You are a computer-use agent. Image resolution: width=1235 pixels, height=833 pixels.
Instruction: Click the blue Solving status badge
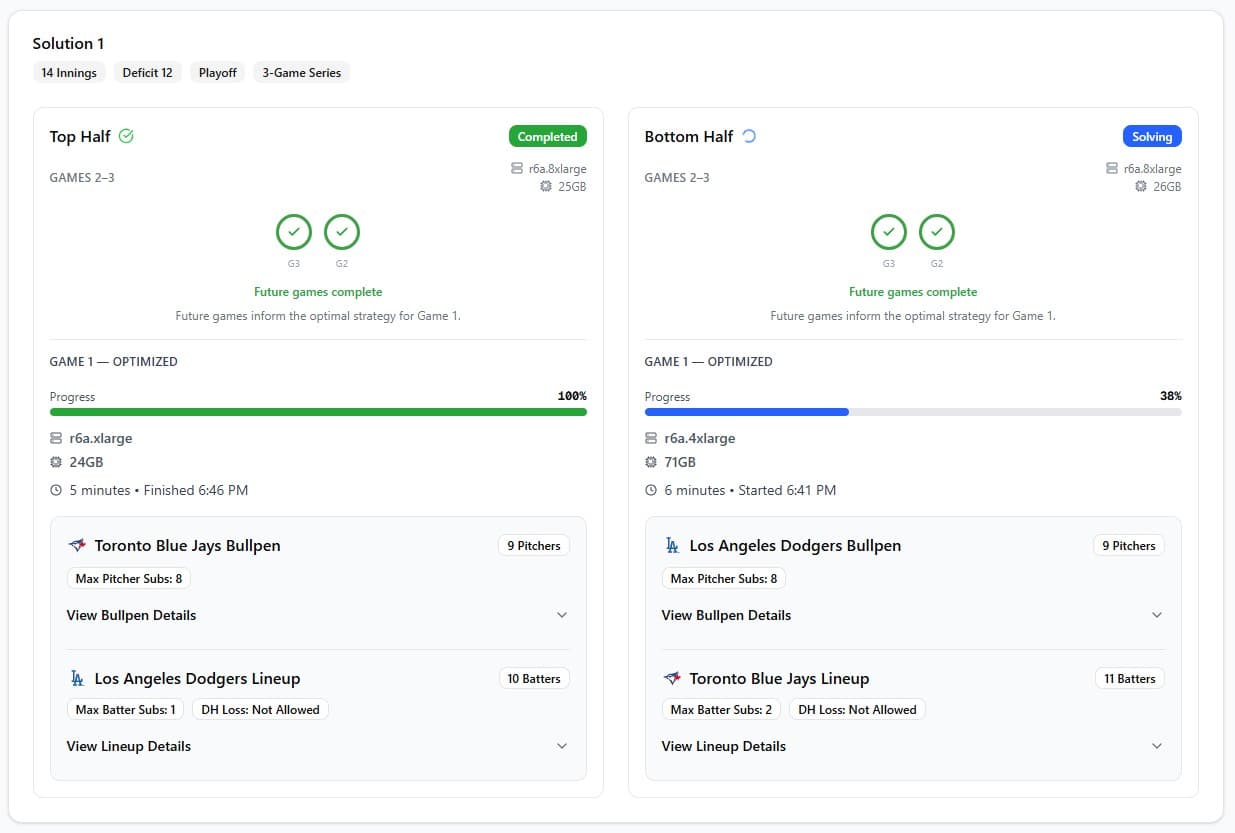point(1152,137)
